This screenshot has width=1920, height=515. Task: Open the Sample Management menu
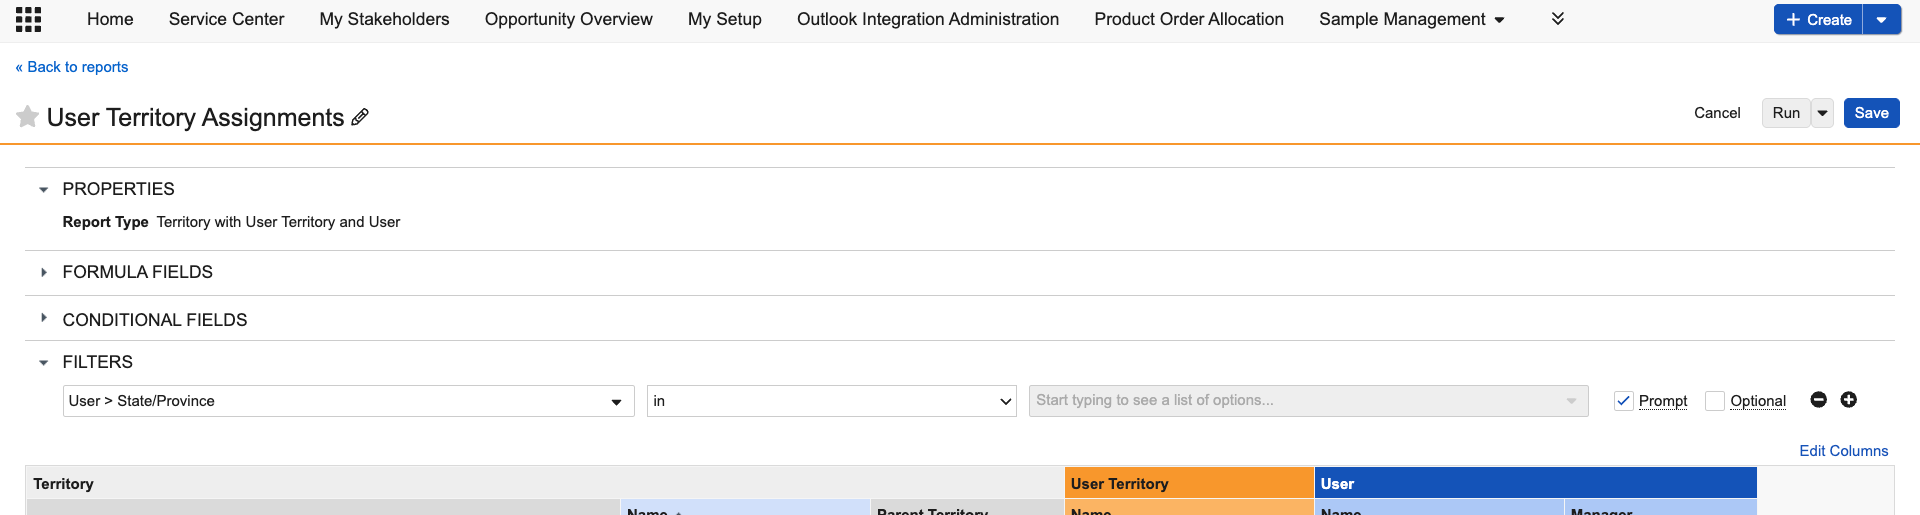tap(1411, 19)
